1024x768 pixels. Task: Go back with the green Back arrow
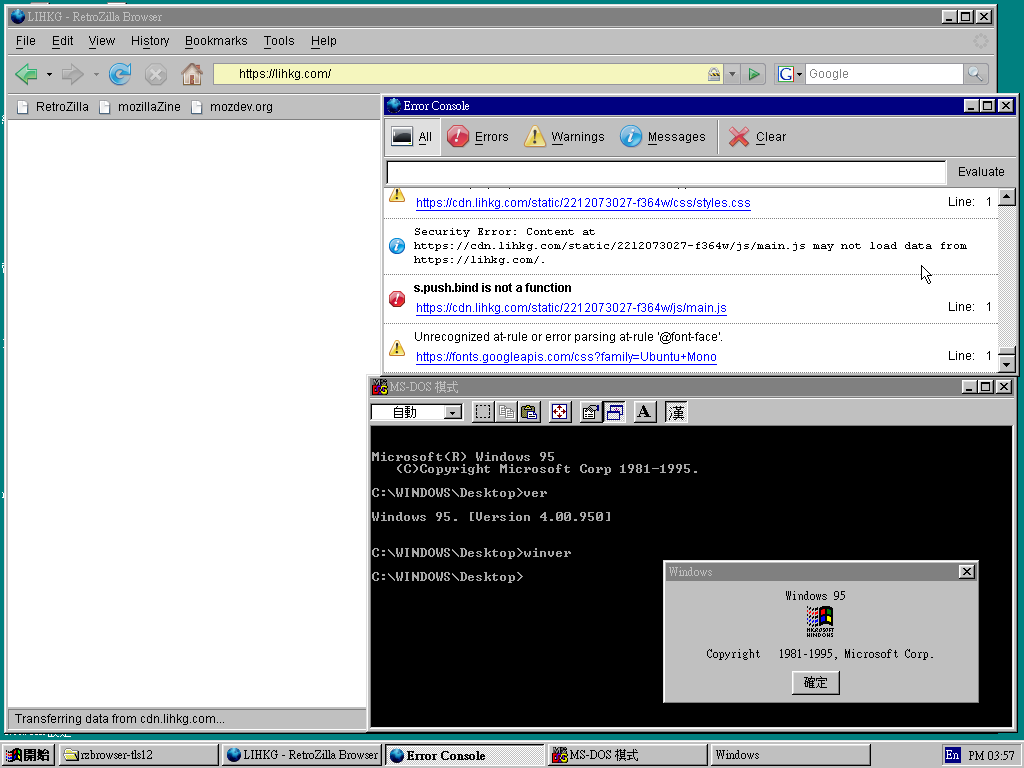26,74
